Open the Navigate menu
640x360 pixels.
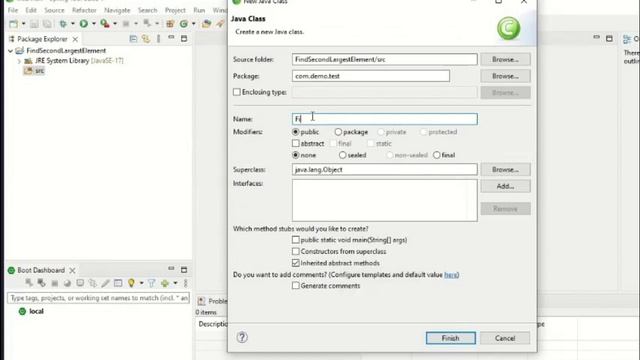(117, 10)
